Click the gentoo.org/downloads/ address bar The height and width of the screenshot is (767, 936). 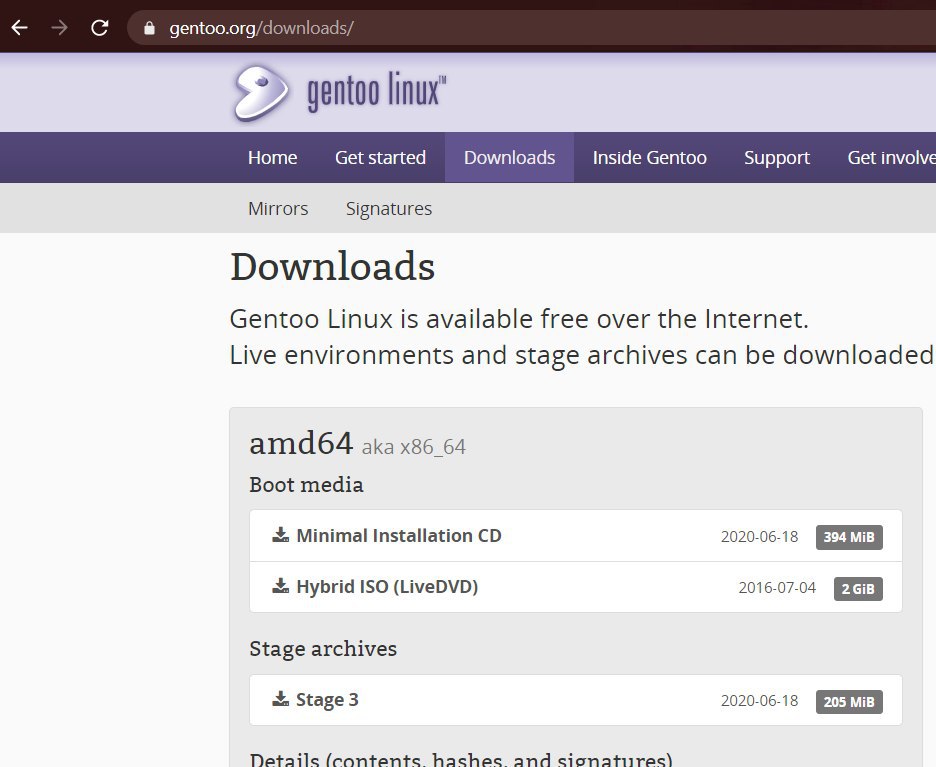[x=531, y=27]
